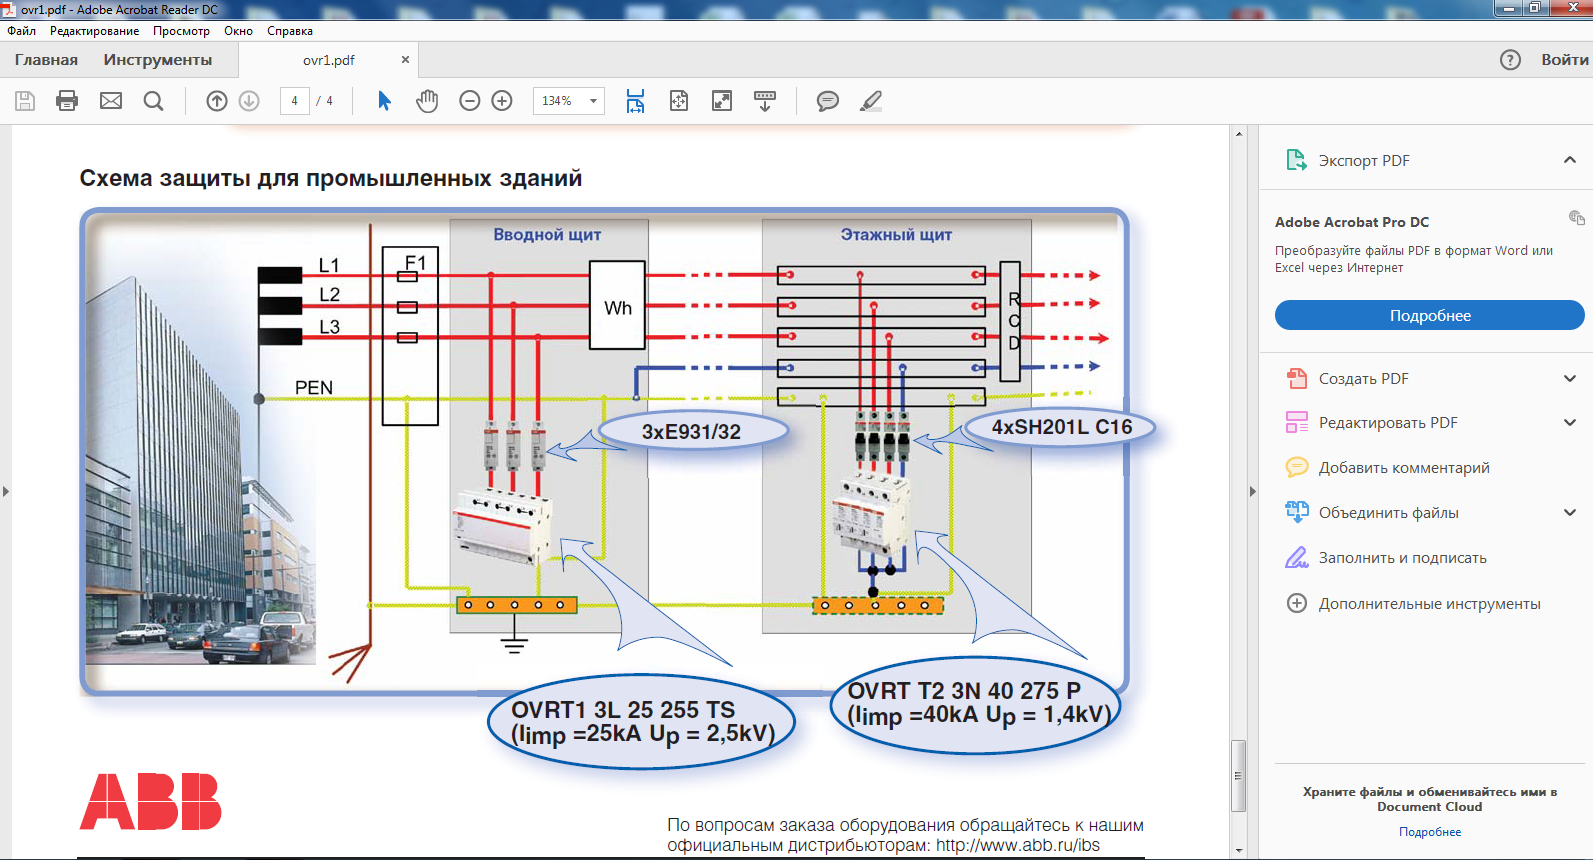Click the page number input field

294,101
